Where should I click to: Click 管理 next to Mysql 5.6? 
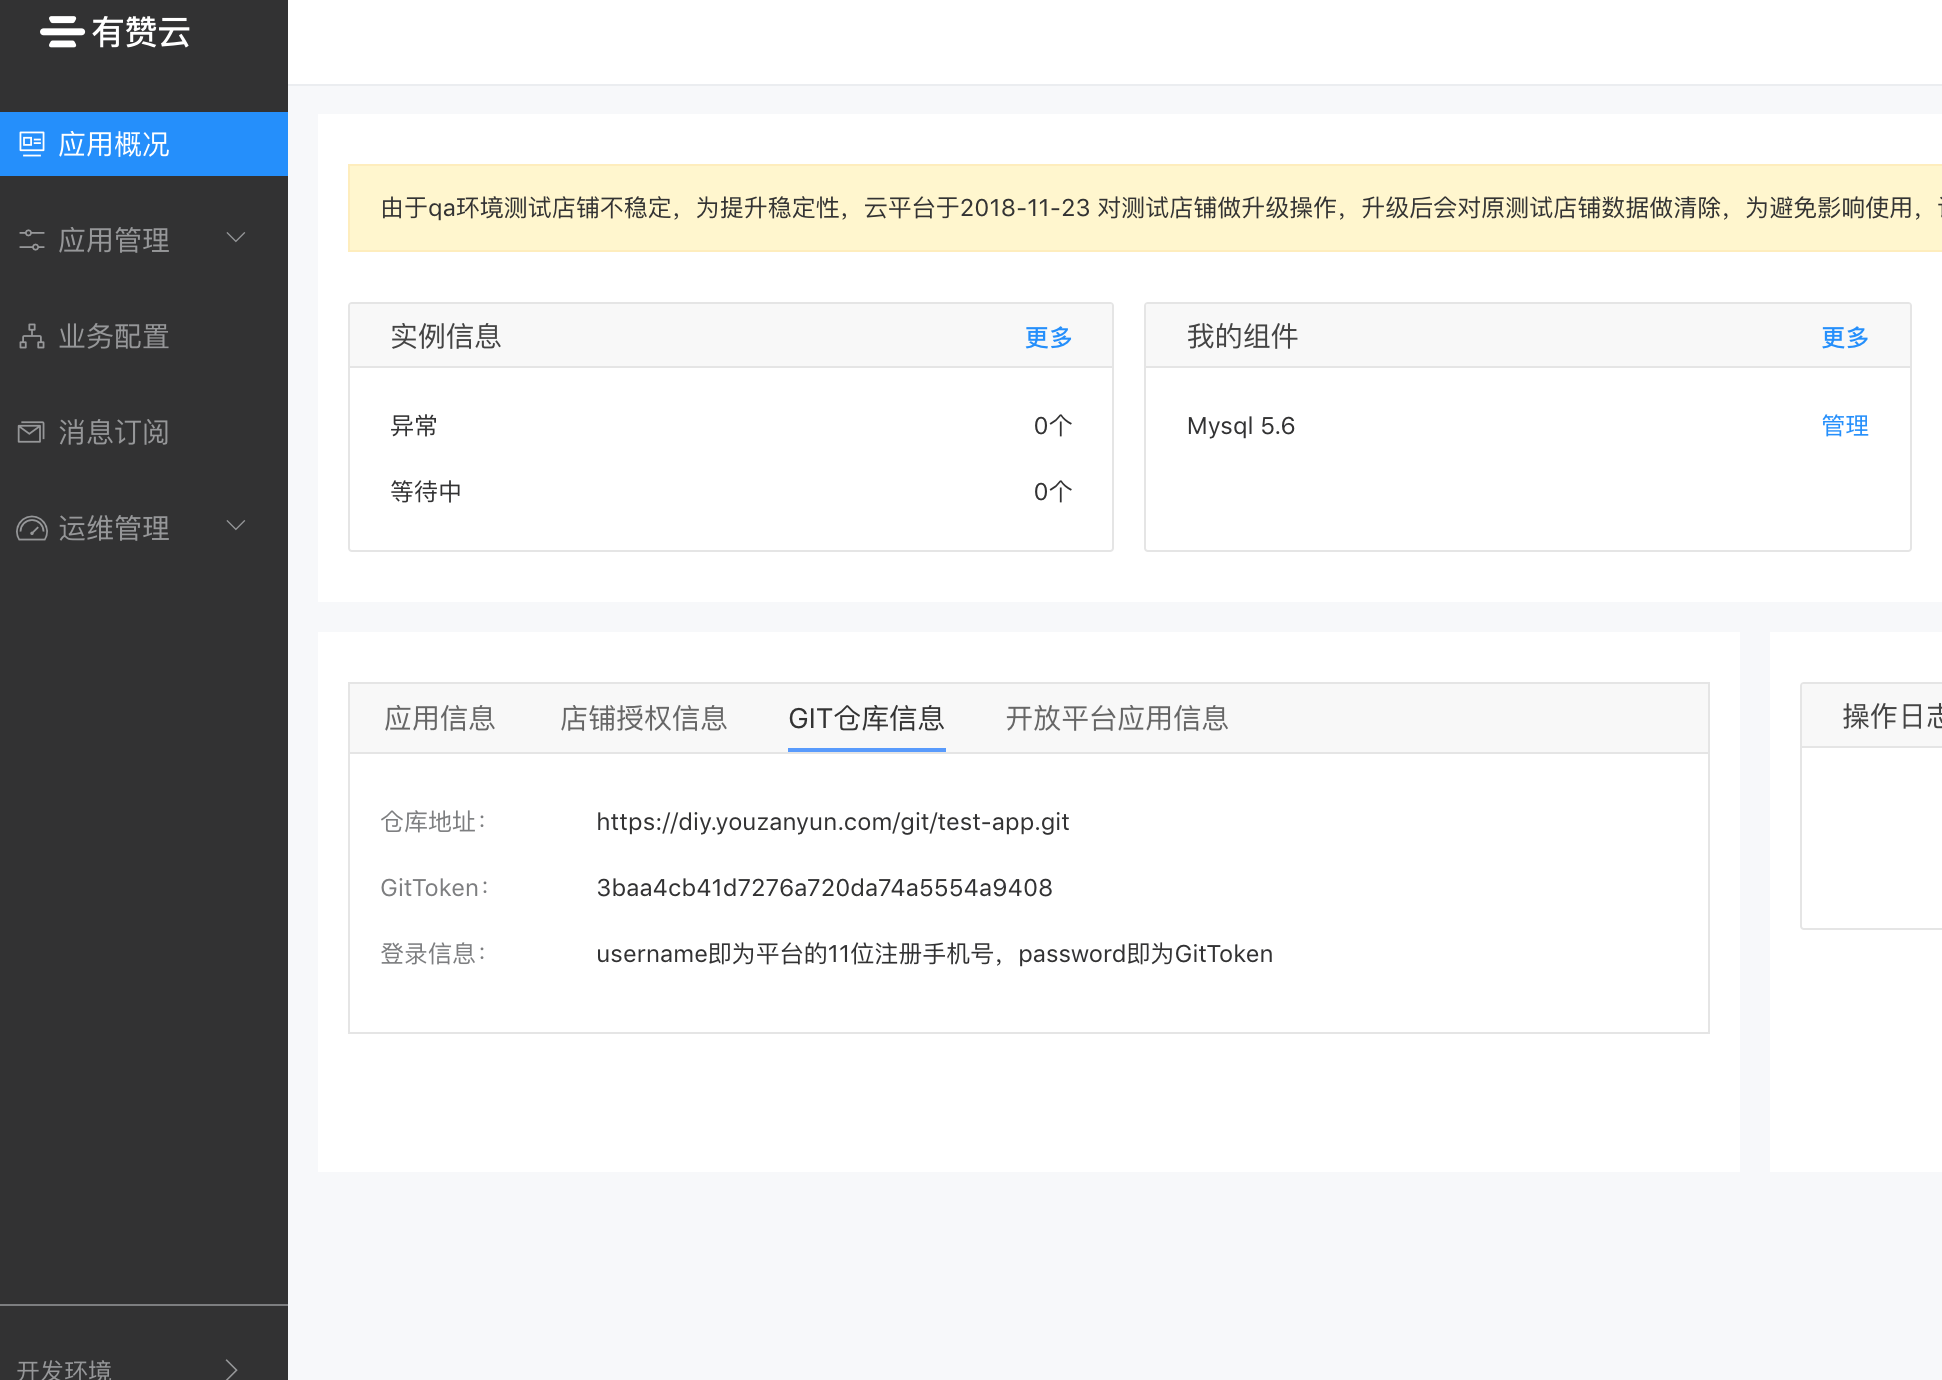1845,426
